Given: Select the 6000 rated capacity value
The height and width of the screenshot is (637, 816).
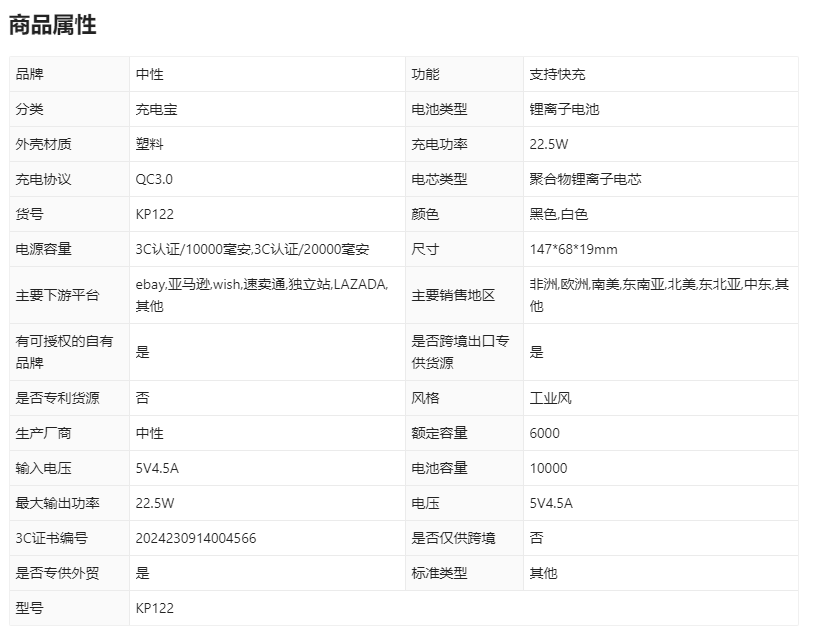Looking at the screenshot, I should (544, 433).
